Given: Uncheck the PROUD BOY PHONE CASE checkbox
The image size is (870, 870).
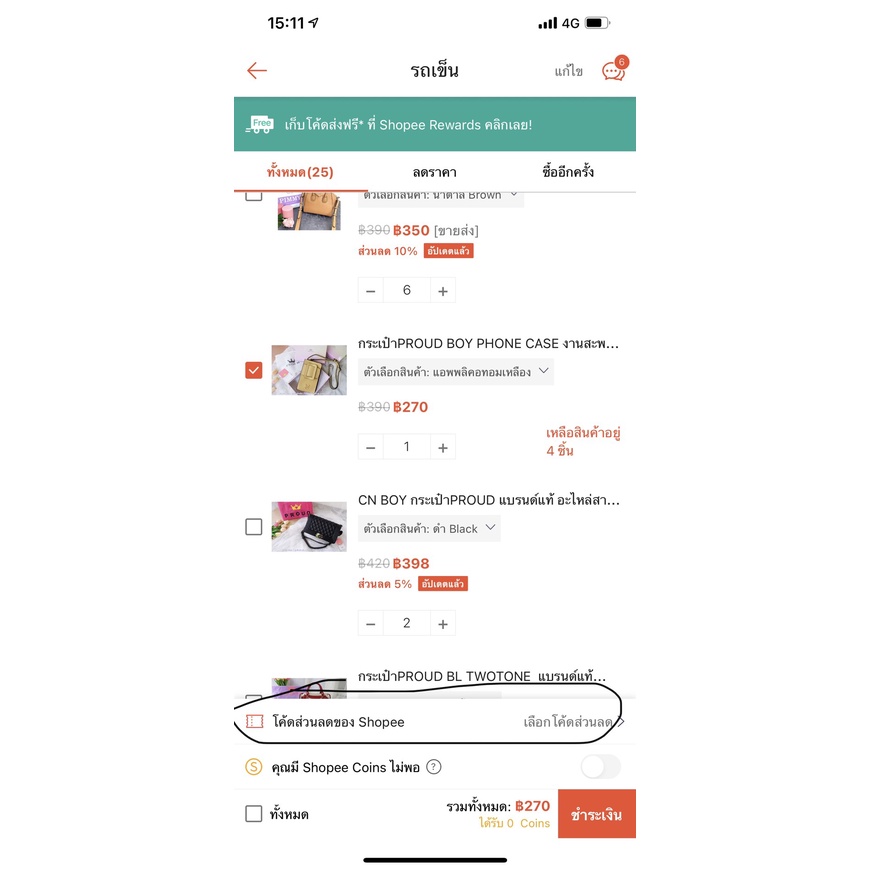Looking at the screenshot, I should (x=254, y=370).
